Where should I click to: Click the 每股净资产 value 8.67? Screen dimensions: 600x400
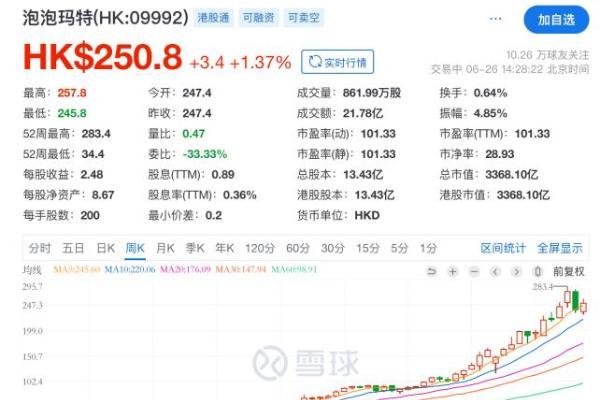[x=103, y=195]
